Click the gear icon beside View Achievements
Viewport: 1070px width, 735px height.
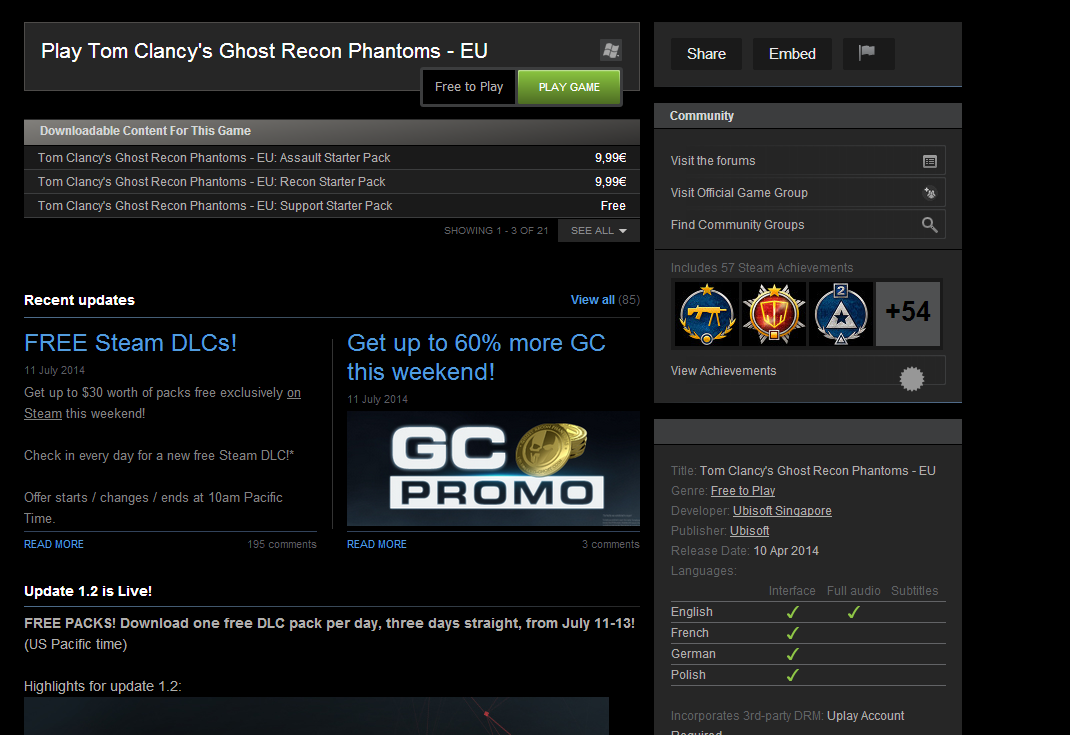(912, 378)
